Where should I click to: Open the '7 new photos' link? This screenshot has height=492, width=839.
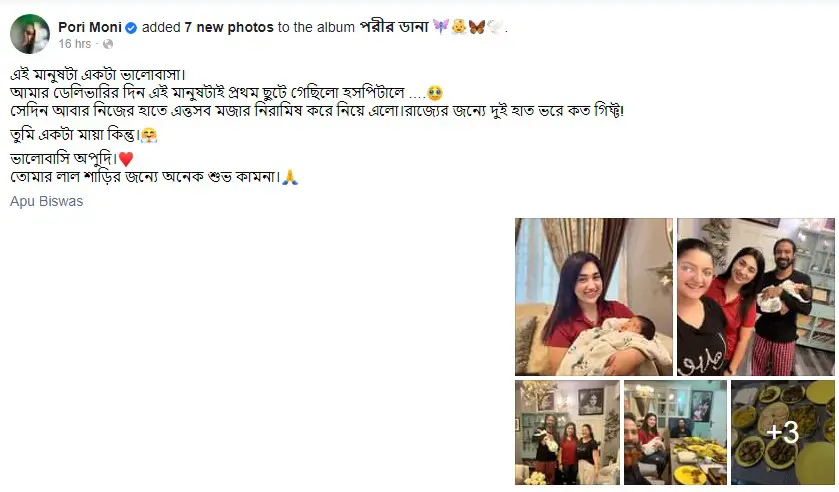pyautogui.click(x=229, y=27)
